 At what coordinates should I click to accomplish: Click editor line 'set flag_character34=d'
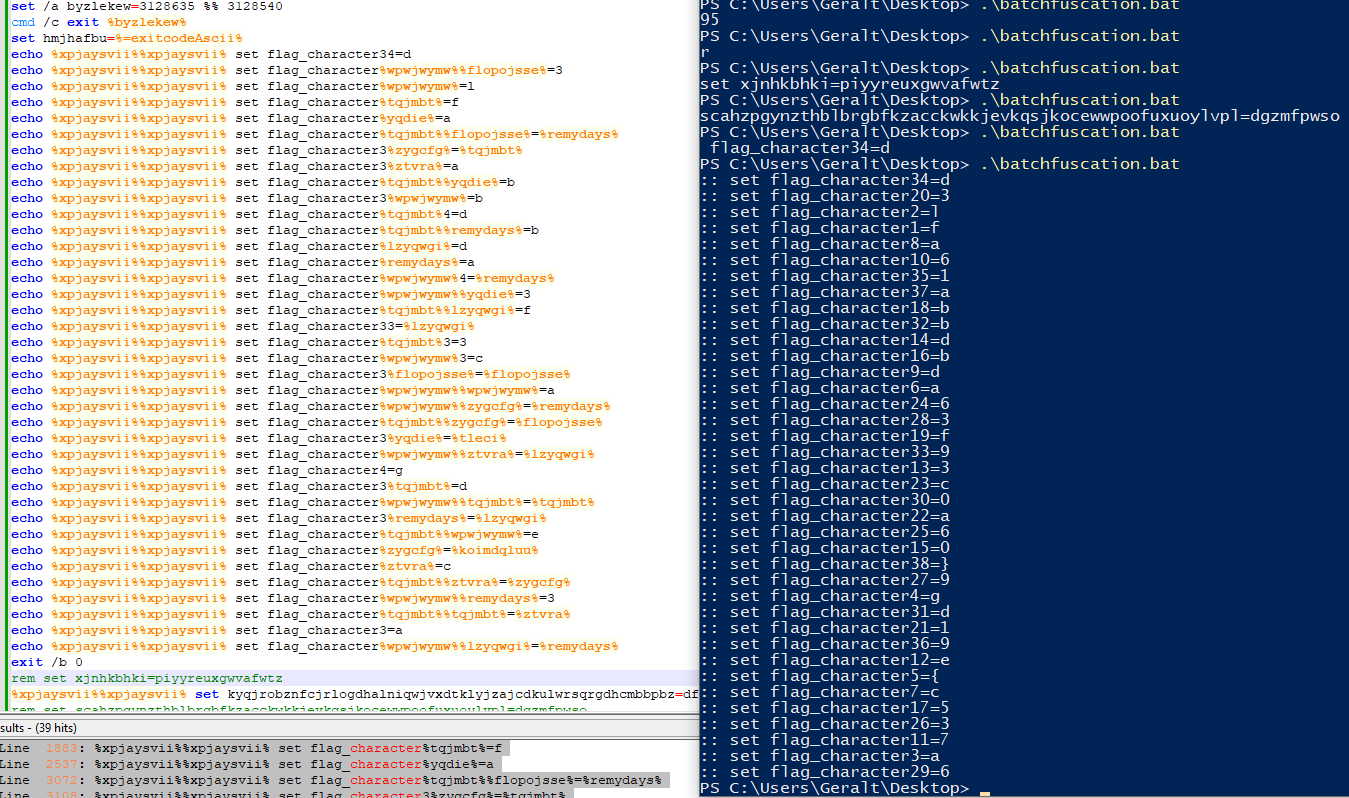[211, 54]
